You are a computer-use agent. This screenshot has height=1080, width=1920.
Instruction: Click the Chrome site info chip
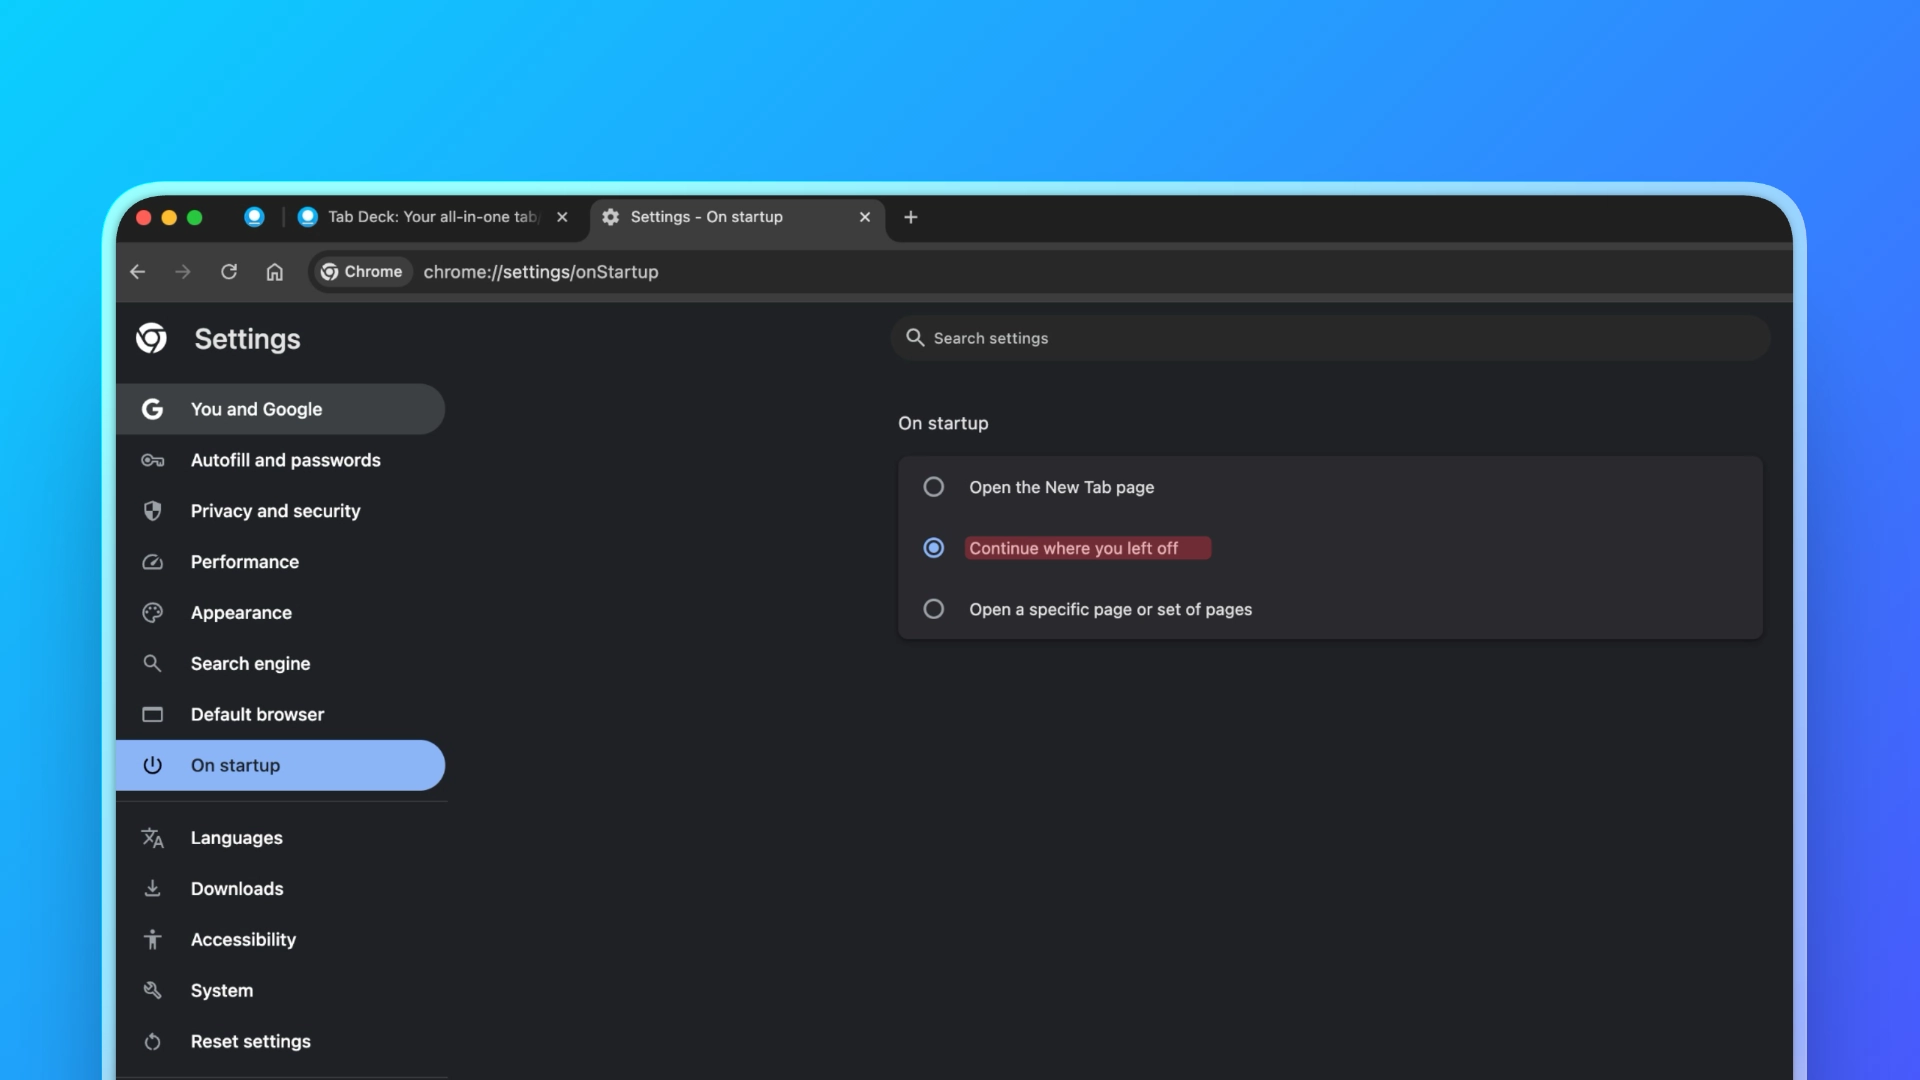[x=362, y=272]
